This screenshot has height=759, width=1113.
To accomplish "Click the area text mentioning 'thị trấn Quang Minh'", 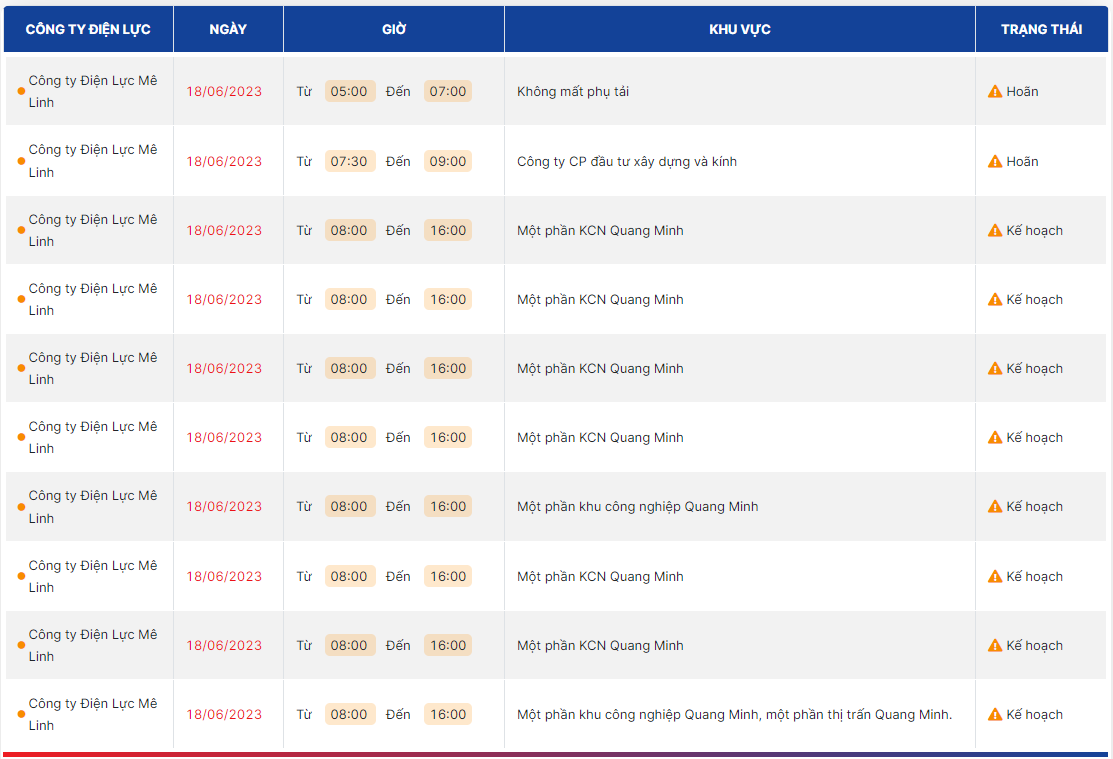I will (x=735, y=714).
